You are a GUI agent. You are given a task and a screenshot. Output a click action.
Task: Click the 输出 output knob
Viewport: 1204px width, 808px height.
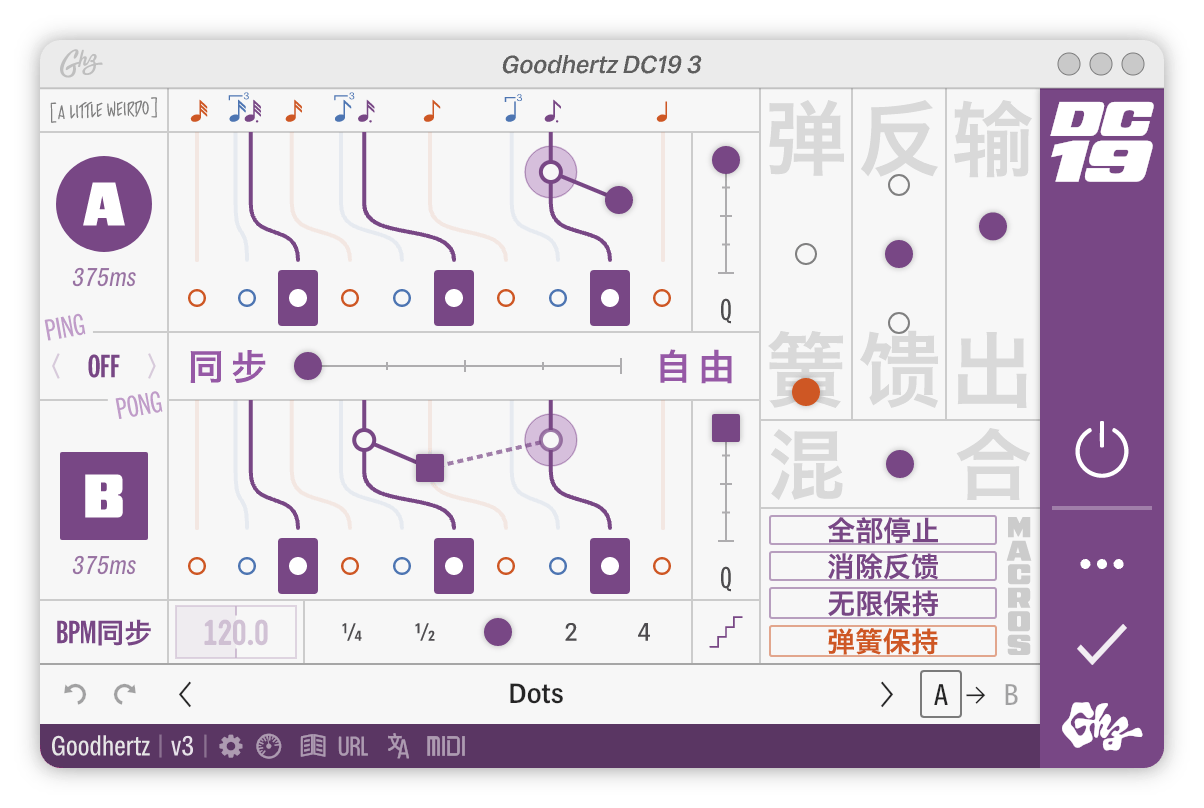(993, 226)
